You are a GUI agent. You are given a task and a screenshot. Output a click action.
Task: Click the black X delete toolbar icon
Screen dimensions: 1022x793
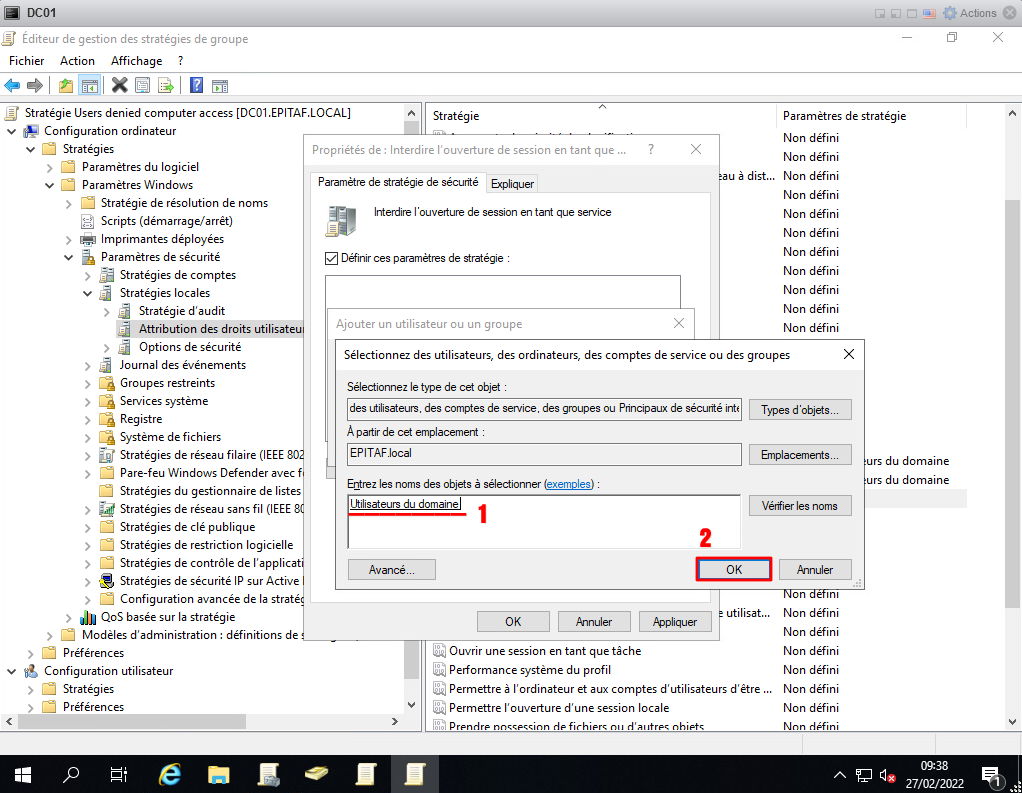click(119, 85)
